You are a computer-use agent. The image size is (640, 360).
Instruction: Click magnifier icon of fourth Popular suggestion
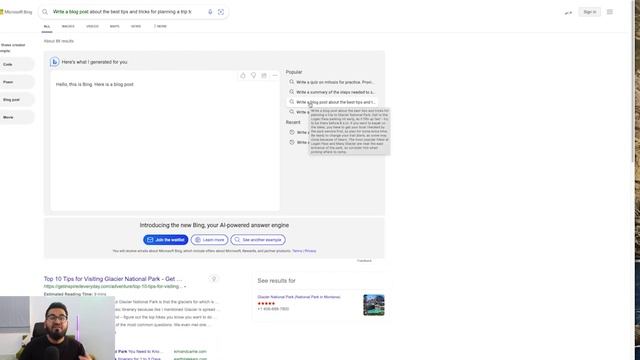(291, 111)
